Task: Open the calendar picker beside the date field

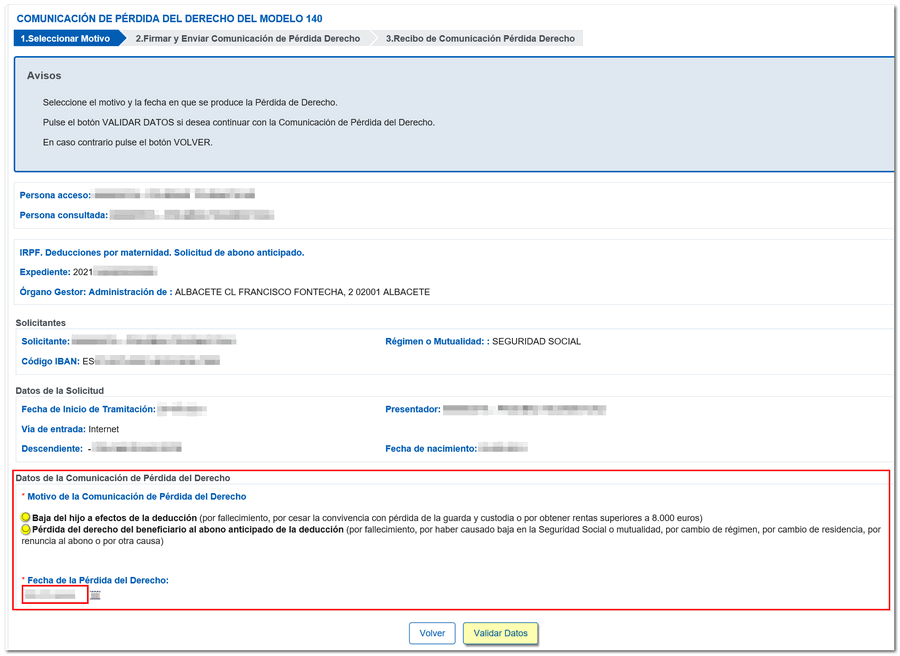Action: 95,595
